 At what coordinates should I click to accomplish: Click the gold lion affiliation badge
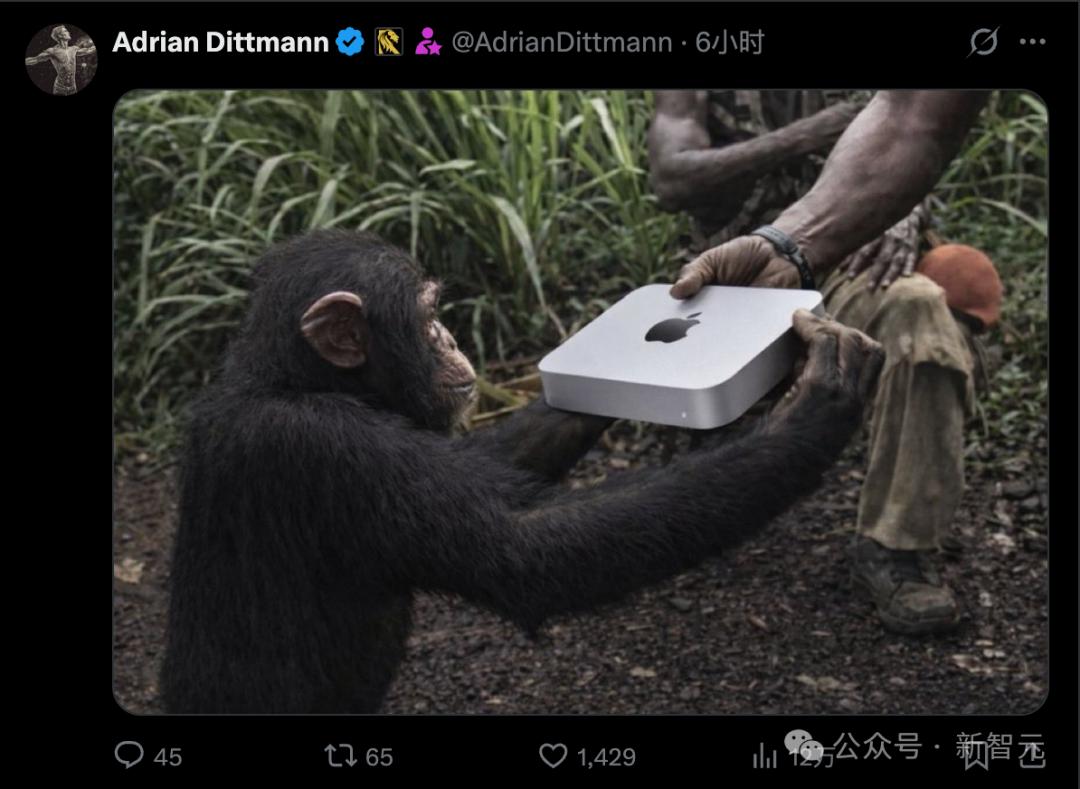[389, 42]
